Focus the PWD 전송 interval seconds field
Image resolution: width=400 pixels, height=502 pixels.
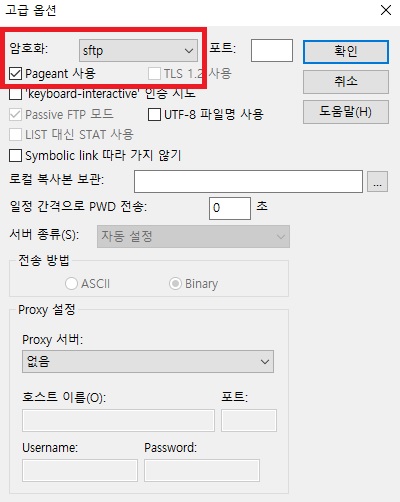click(230, 208)
